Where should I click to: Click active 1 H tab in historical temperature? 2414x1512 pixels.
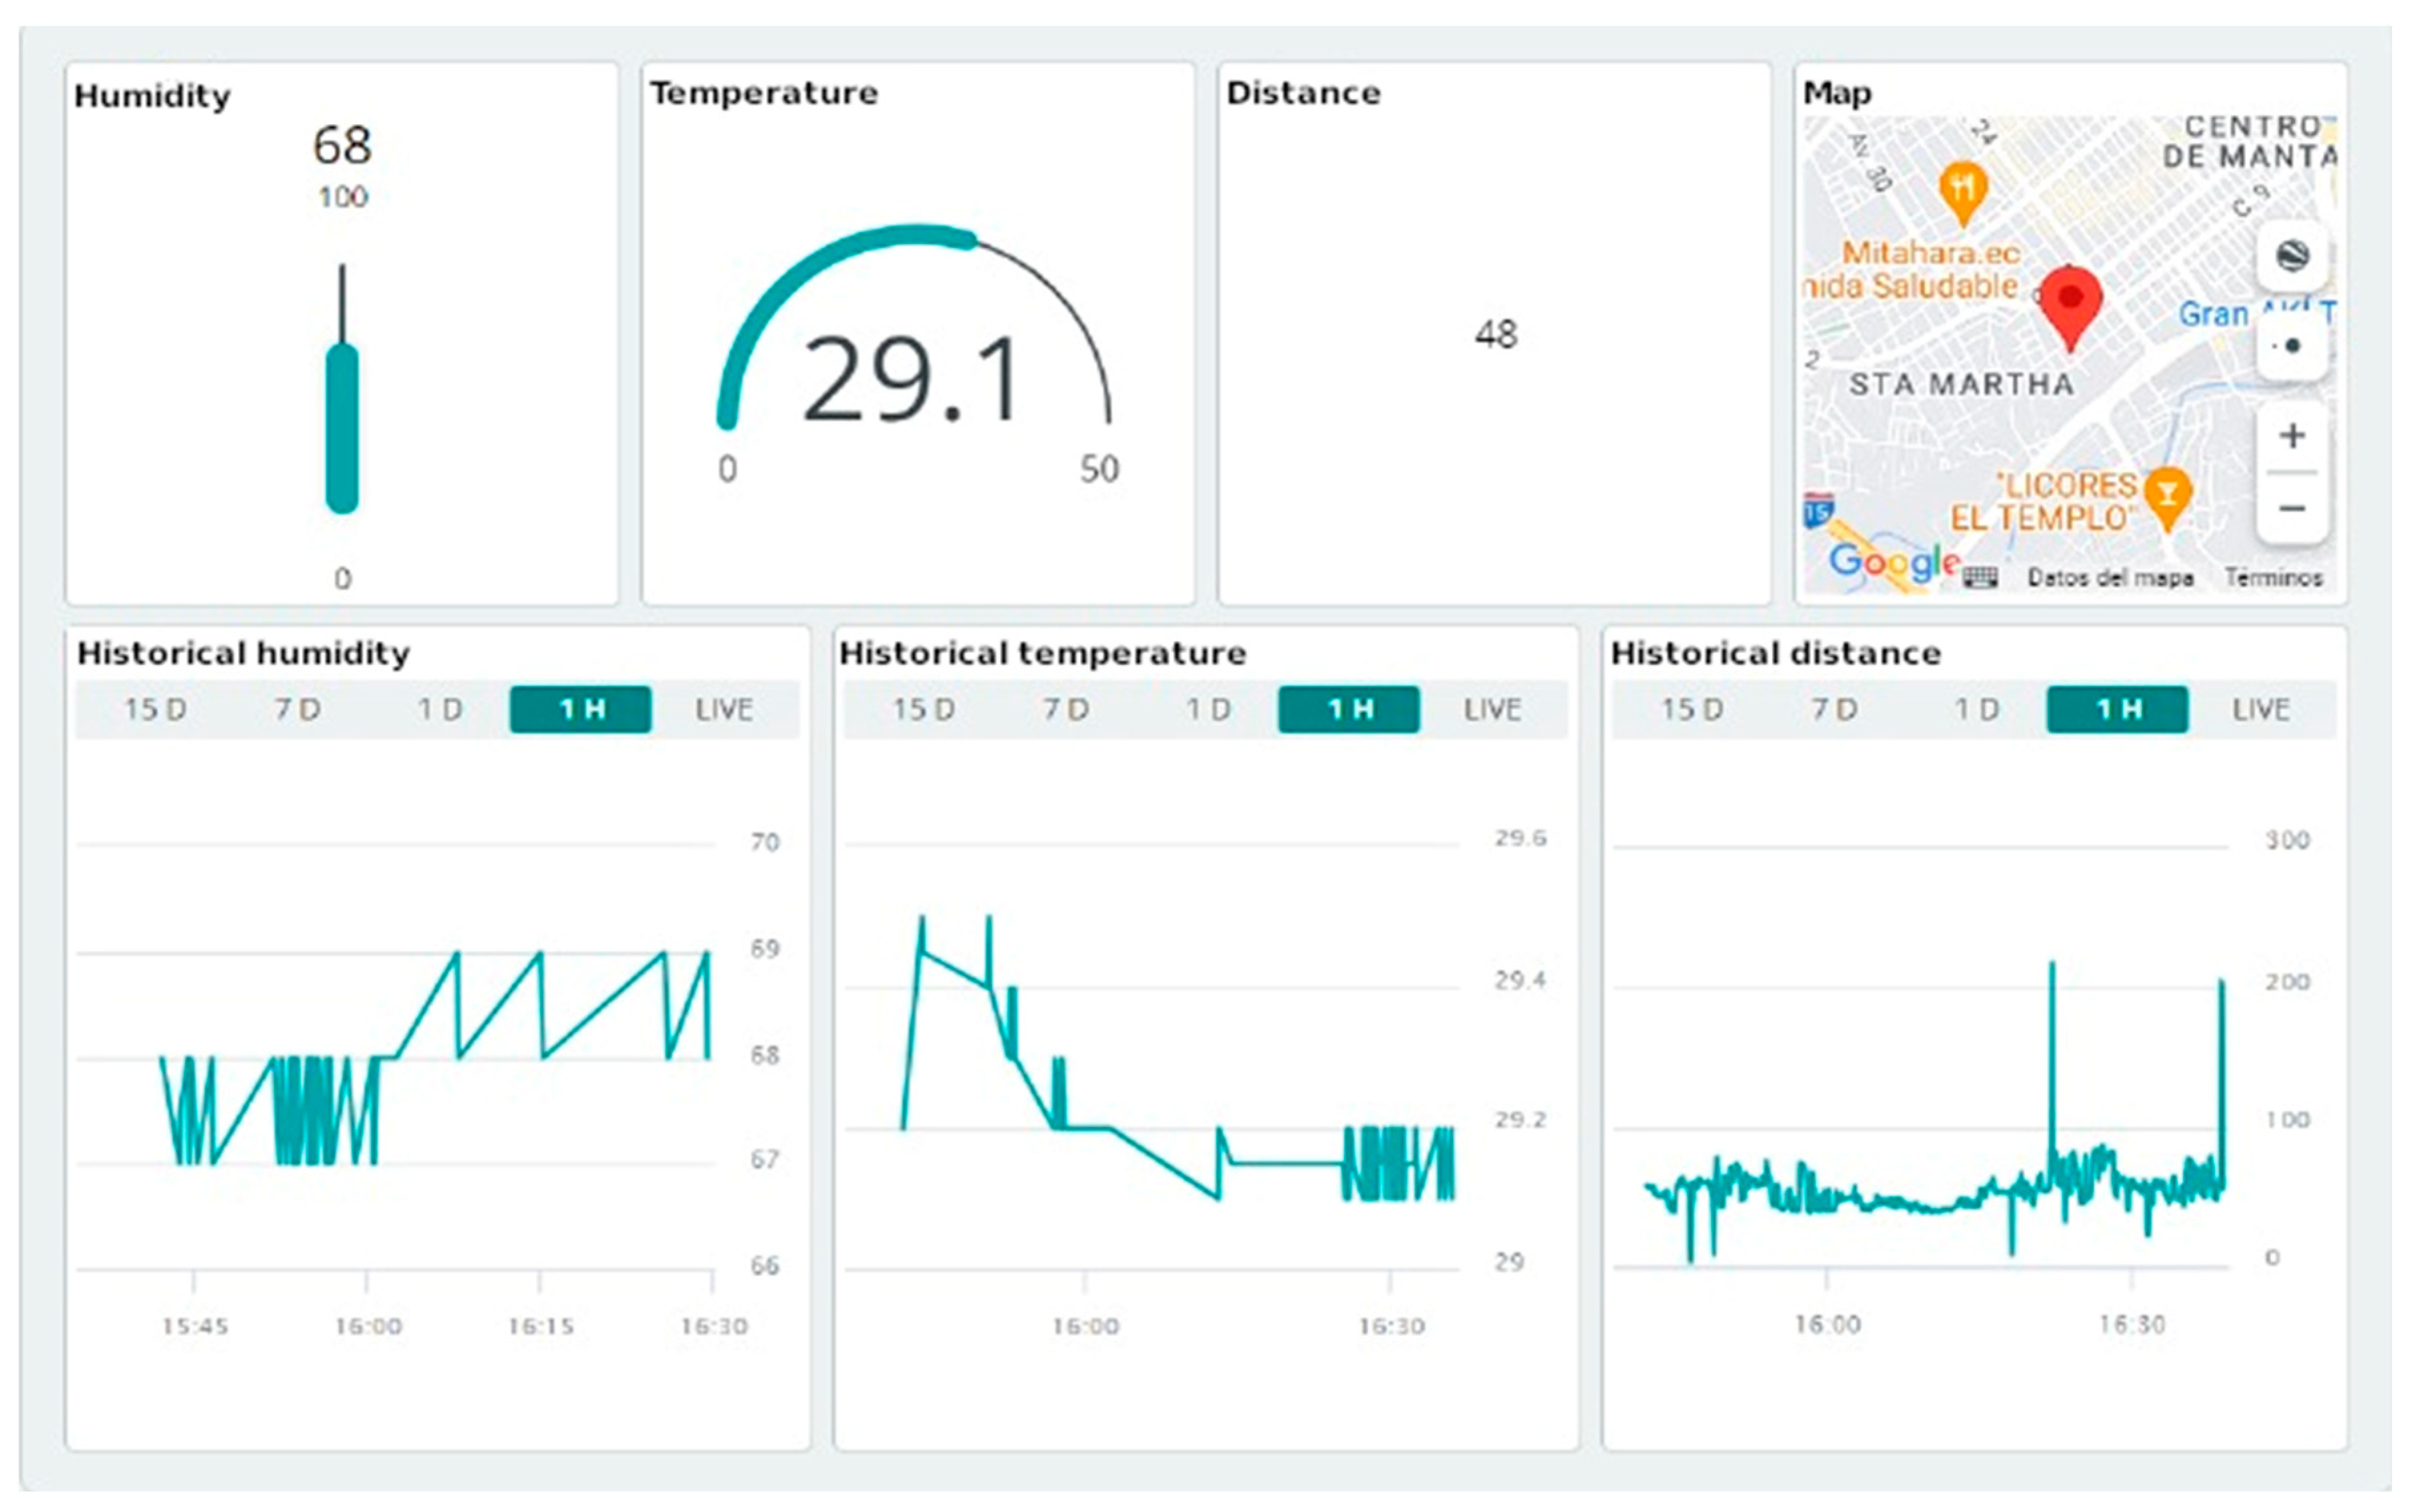pos(1349,710)
